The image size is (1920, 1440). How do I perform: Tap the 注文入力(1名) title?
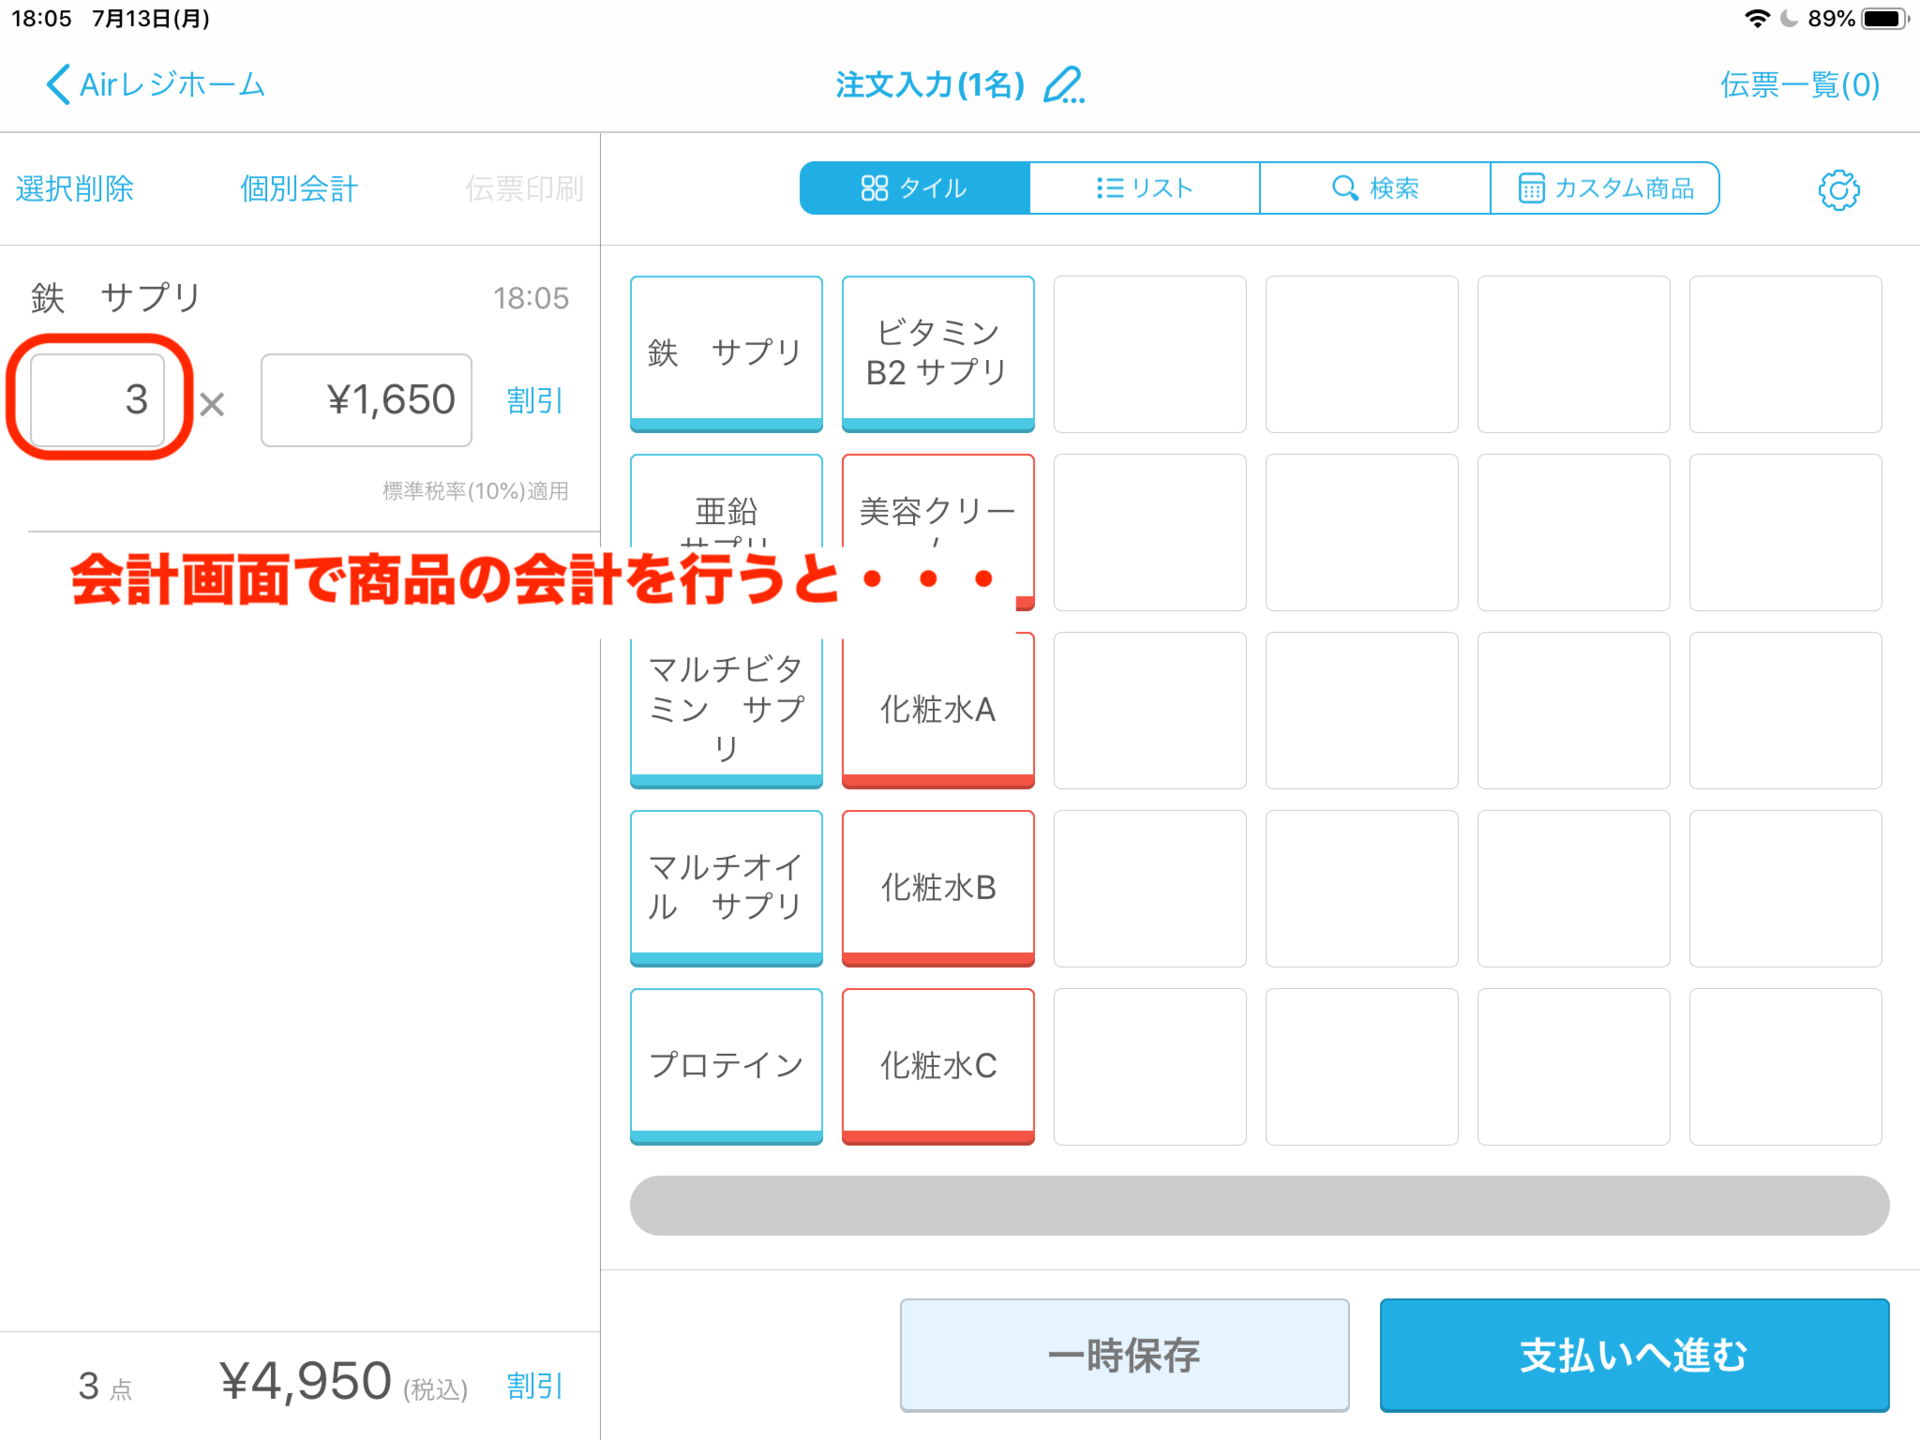(930, 85)
